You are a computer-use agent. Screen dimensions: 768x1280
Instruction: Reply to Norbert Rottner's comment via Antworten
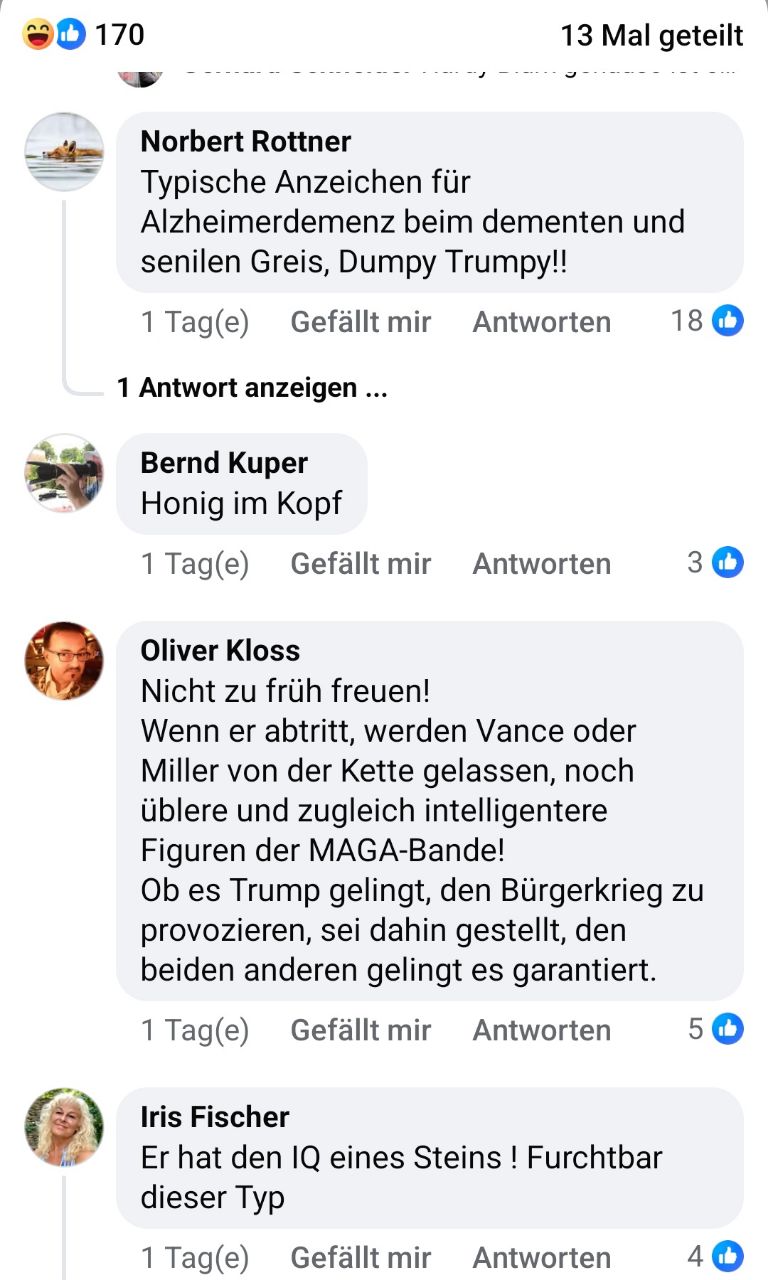(x=541, y=322)
